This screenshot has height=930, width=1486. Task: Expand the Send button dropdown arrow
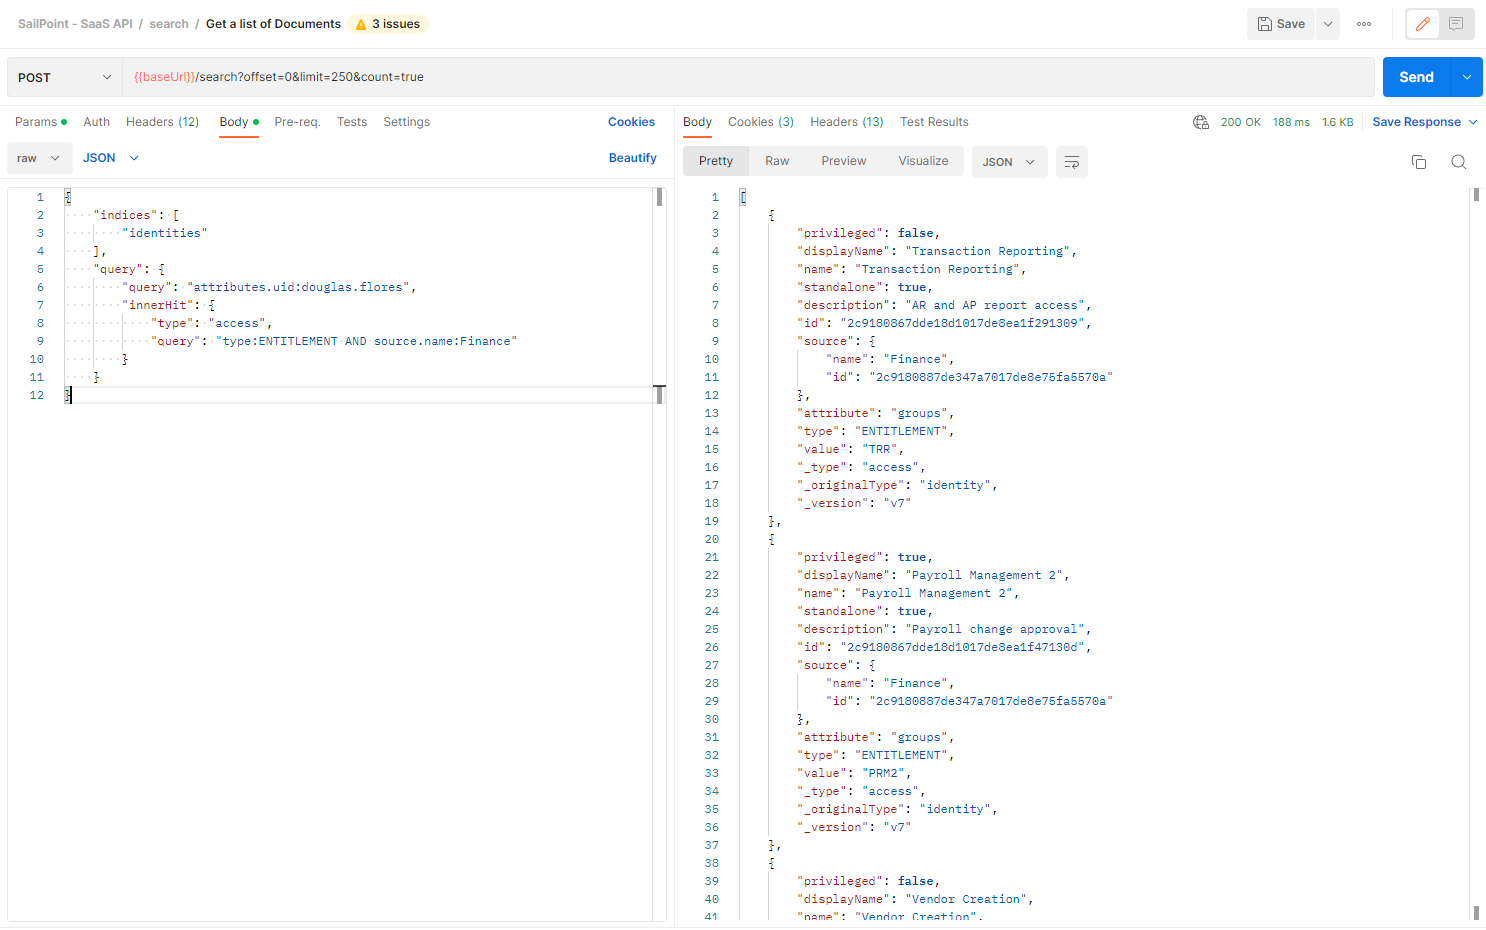click(x=1466, y=76)
